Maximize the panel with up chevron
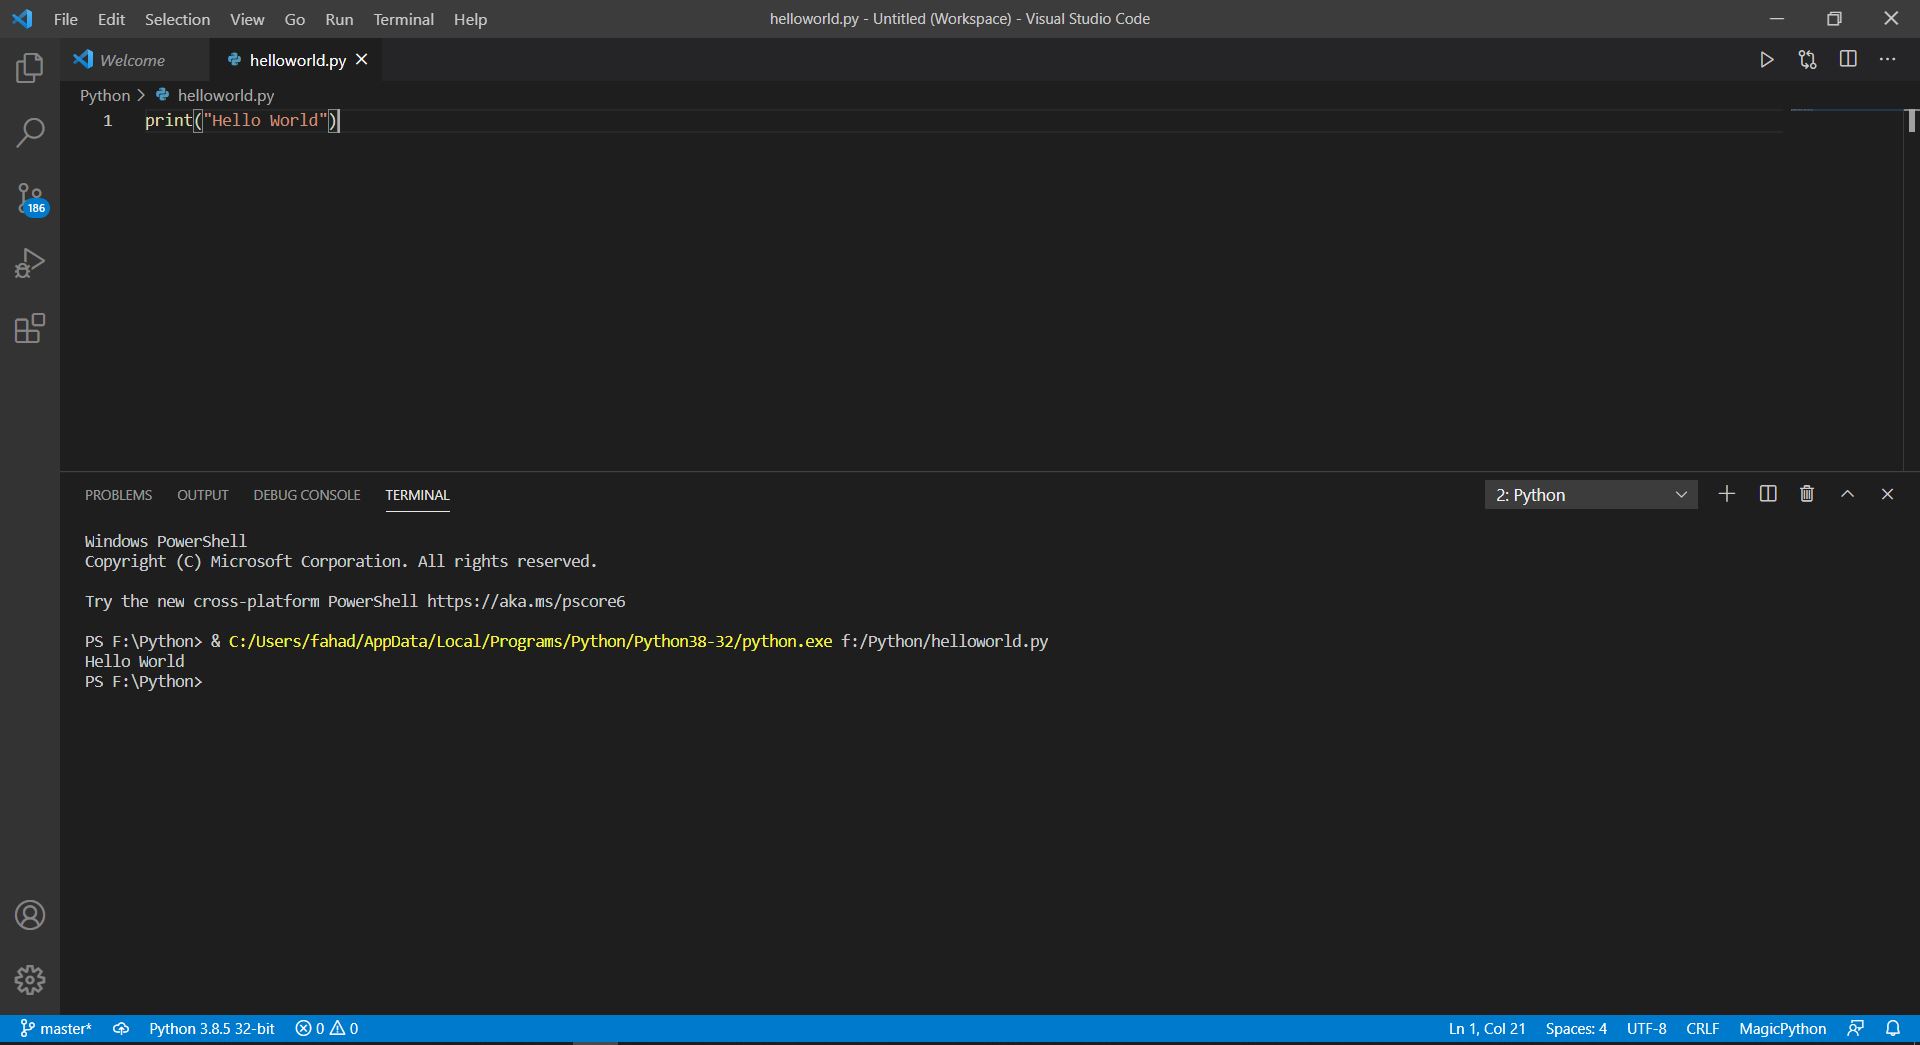1920x1045 pixels. point(1848,494)
